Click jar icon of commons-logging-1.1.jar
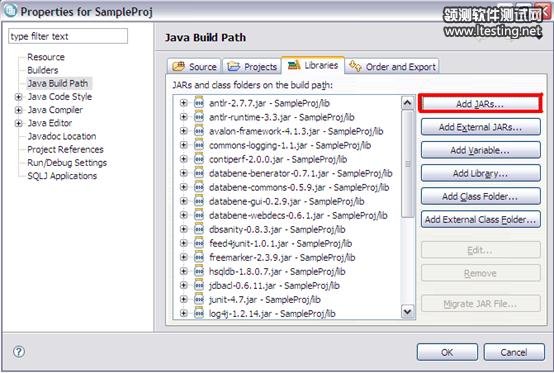Viewport: 554px width, 373px height. [x=199, y=145]
